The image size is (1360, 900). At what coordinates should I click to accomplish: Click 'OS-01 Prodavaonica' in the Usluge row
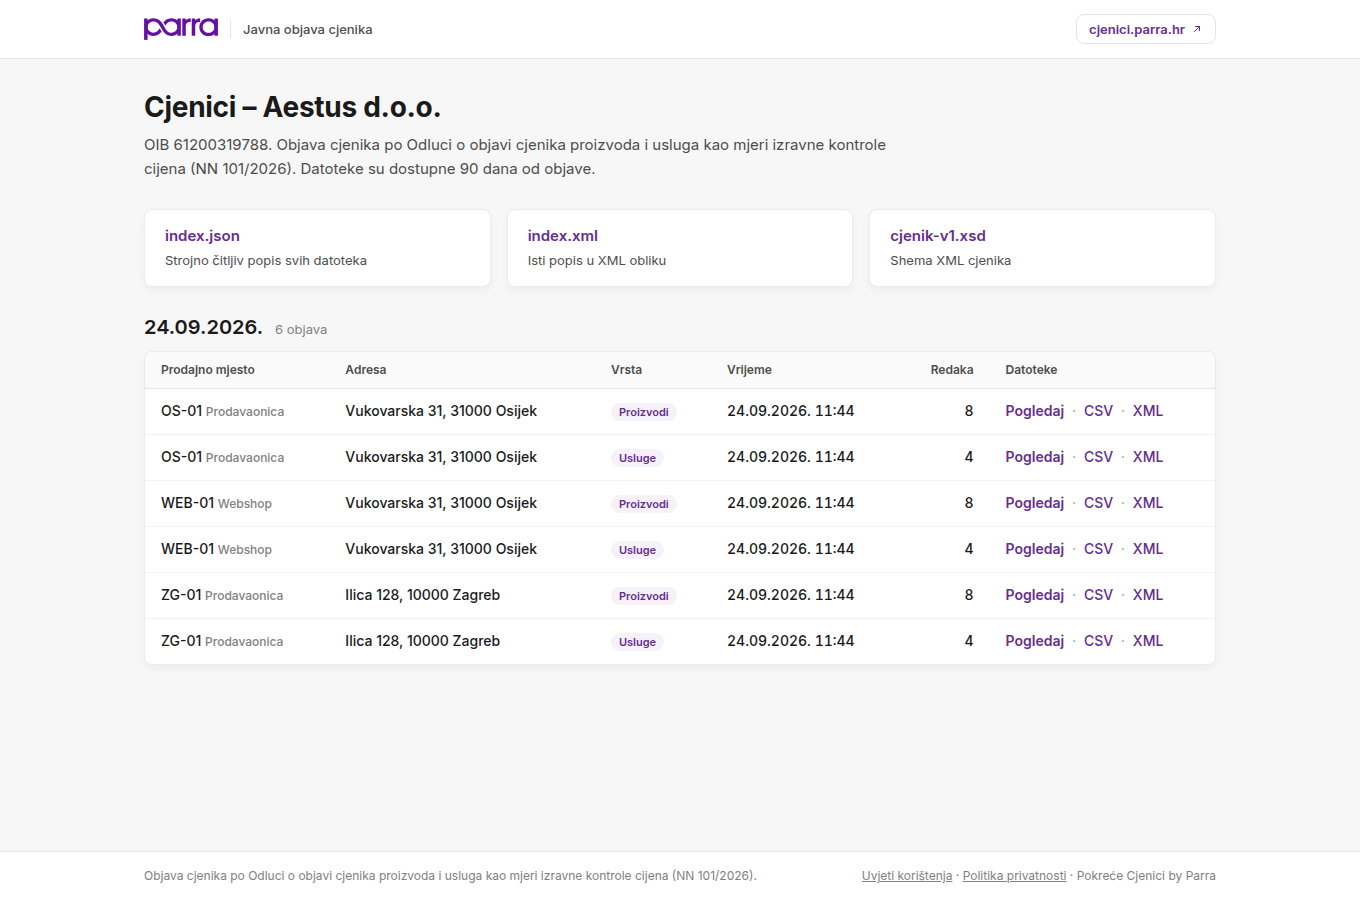click(223, 457)
